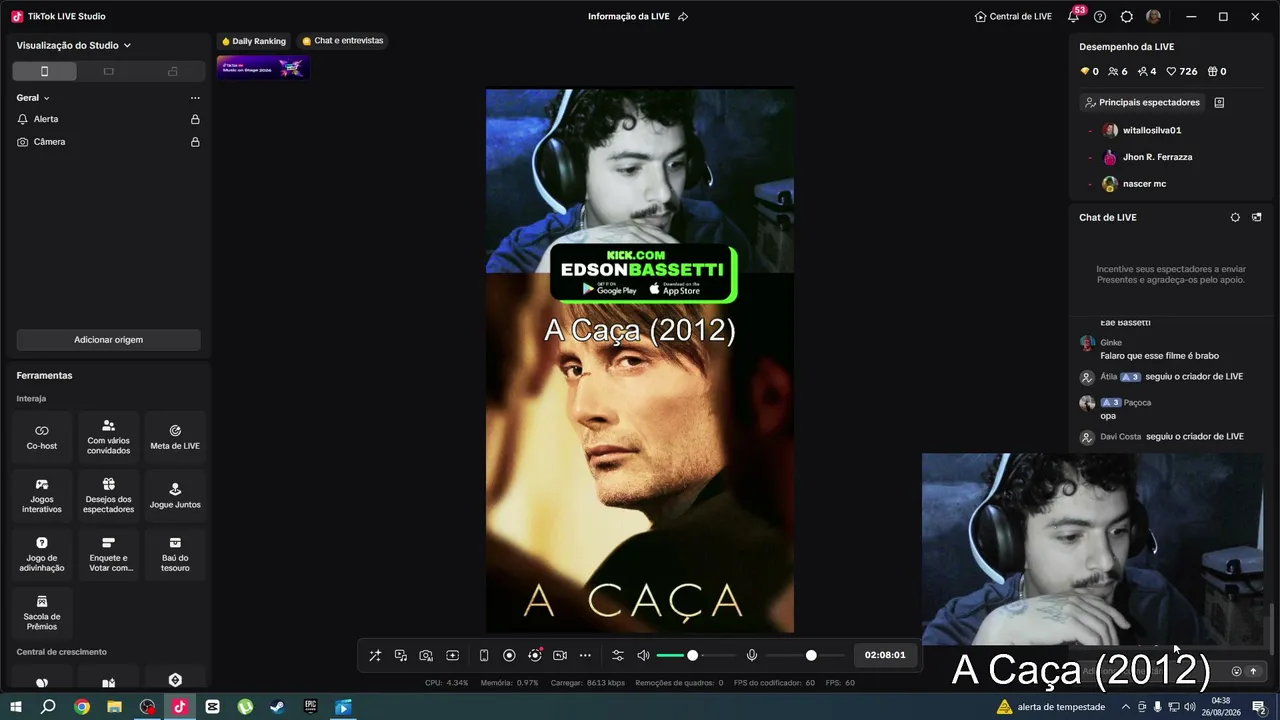Click the share arrow next to Informação da LIVE

pos(683,16)
